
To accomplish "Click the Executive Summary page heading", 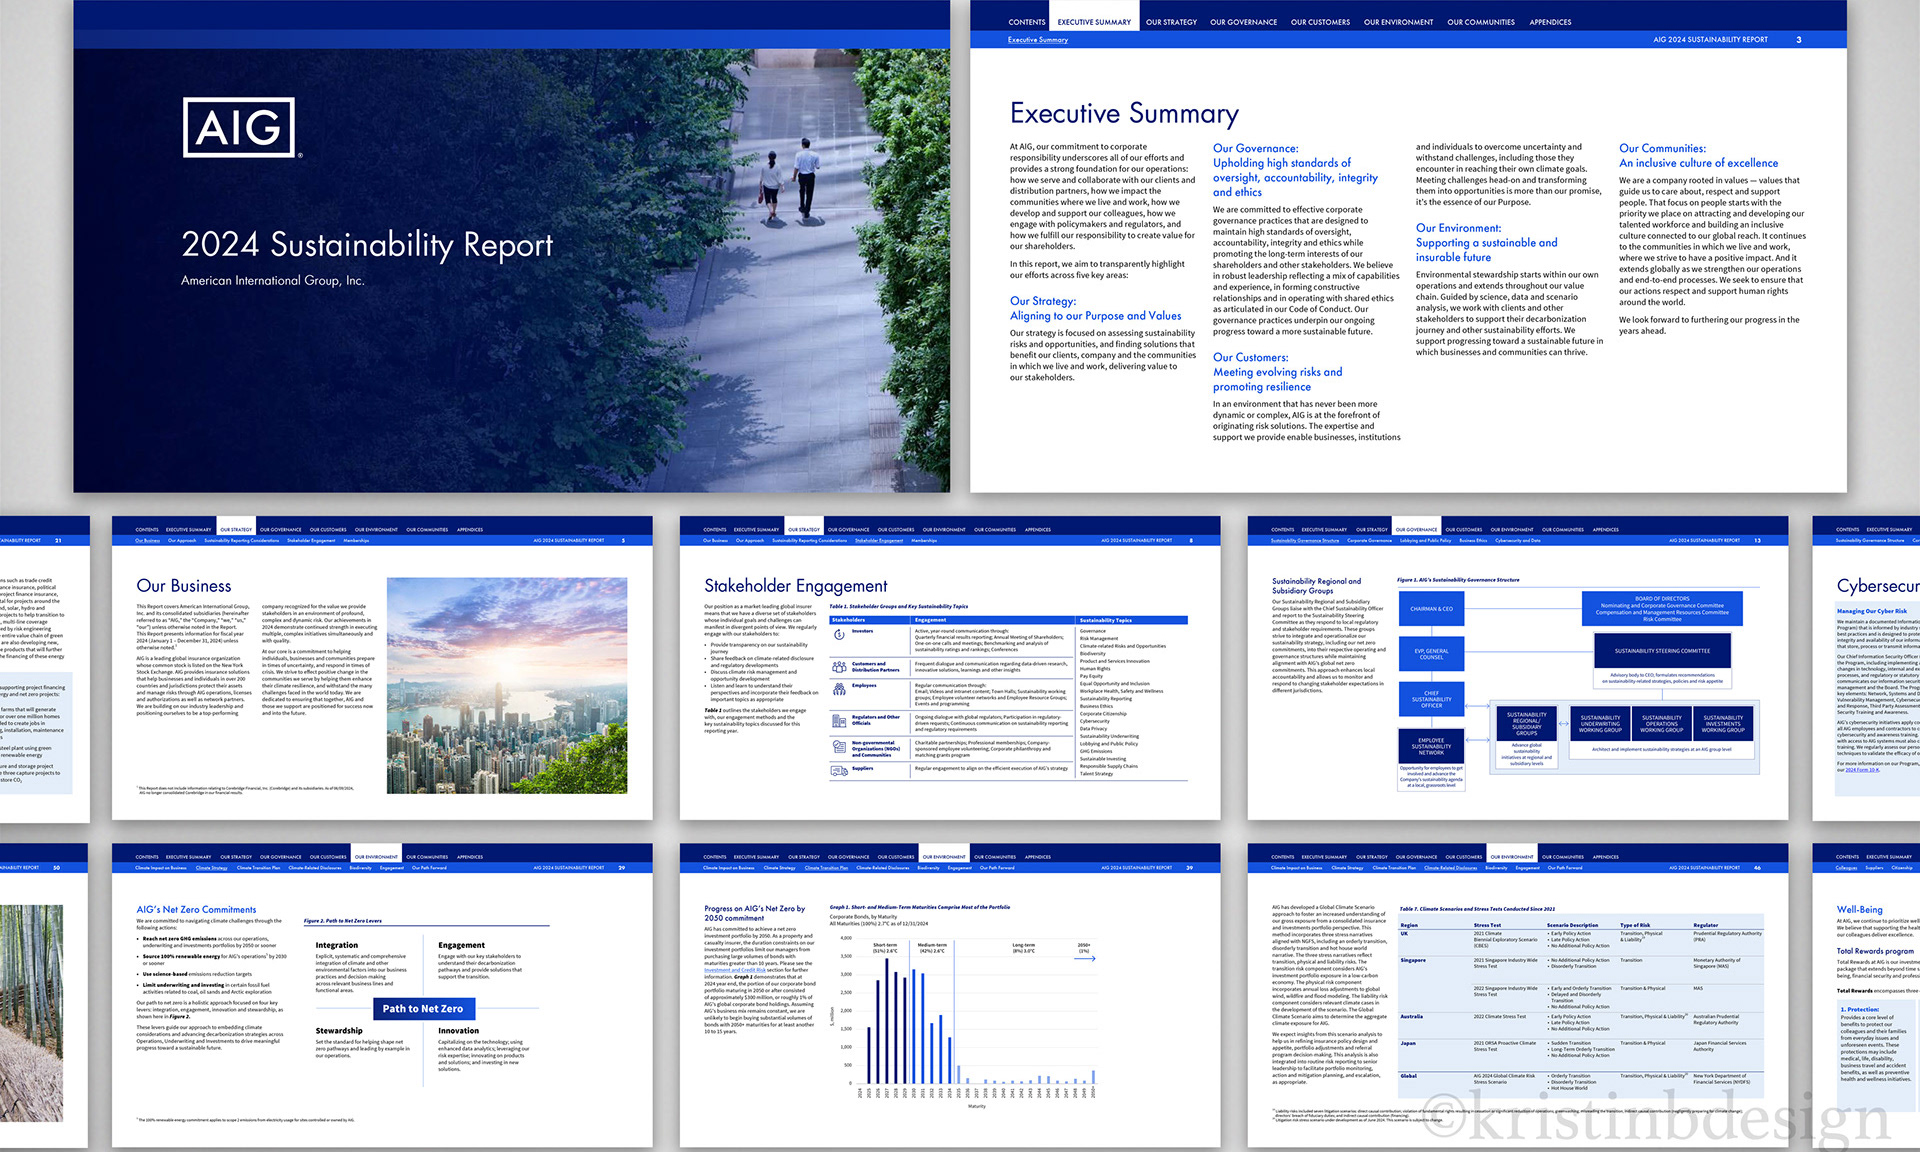I will pyautogui.click(x=1124, y=113).
